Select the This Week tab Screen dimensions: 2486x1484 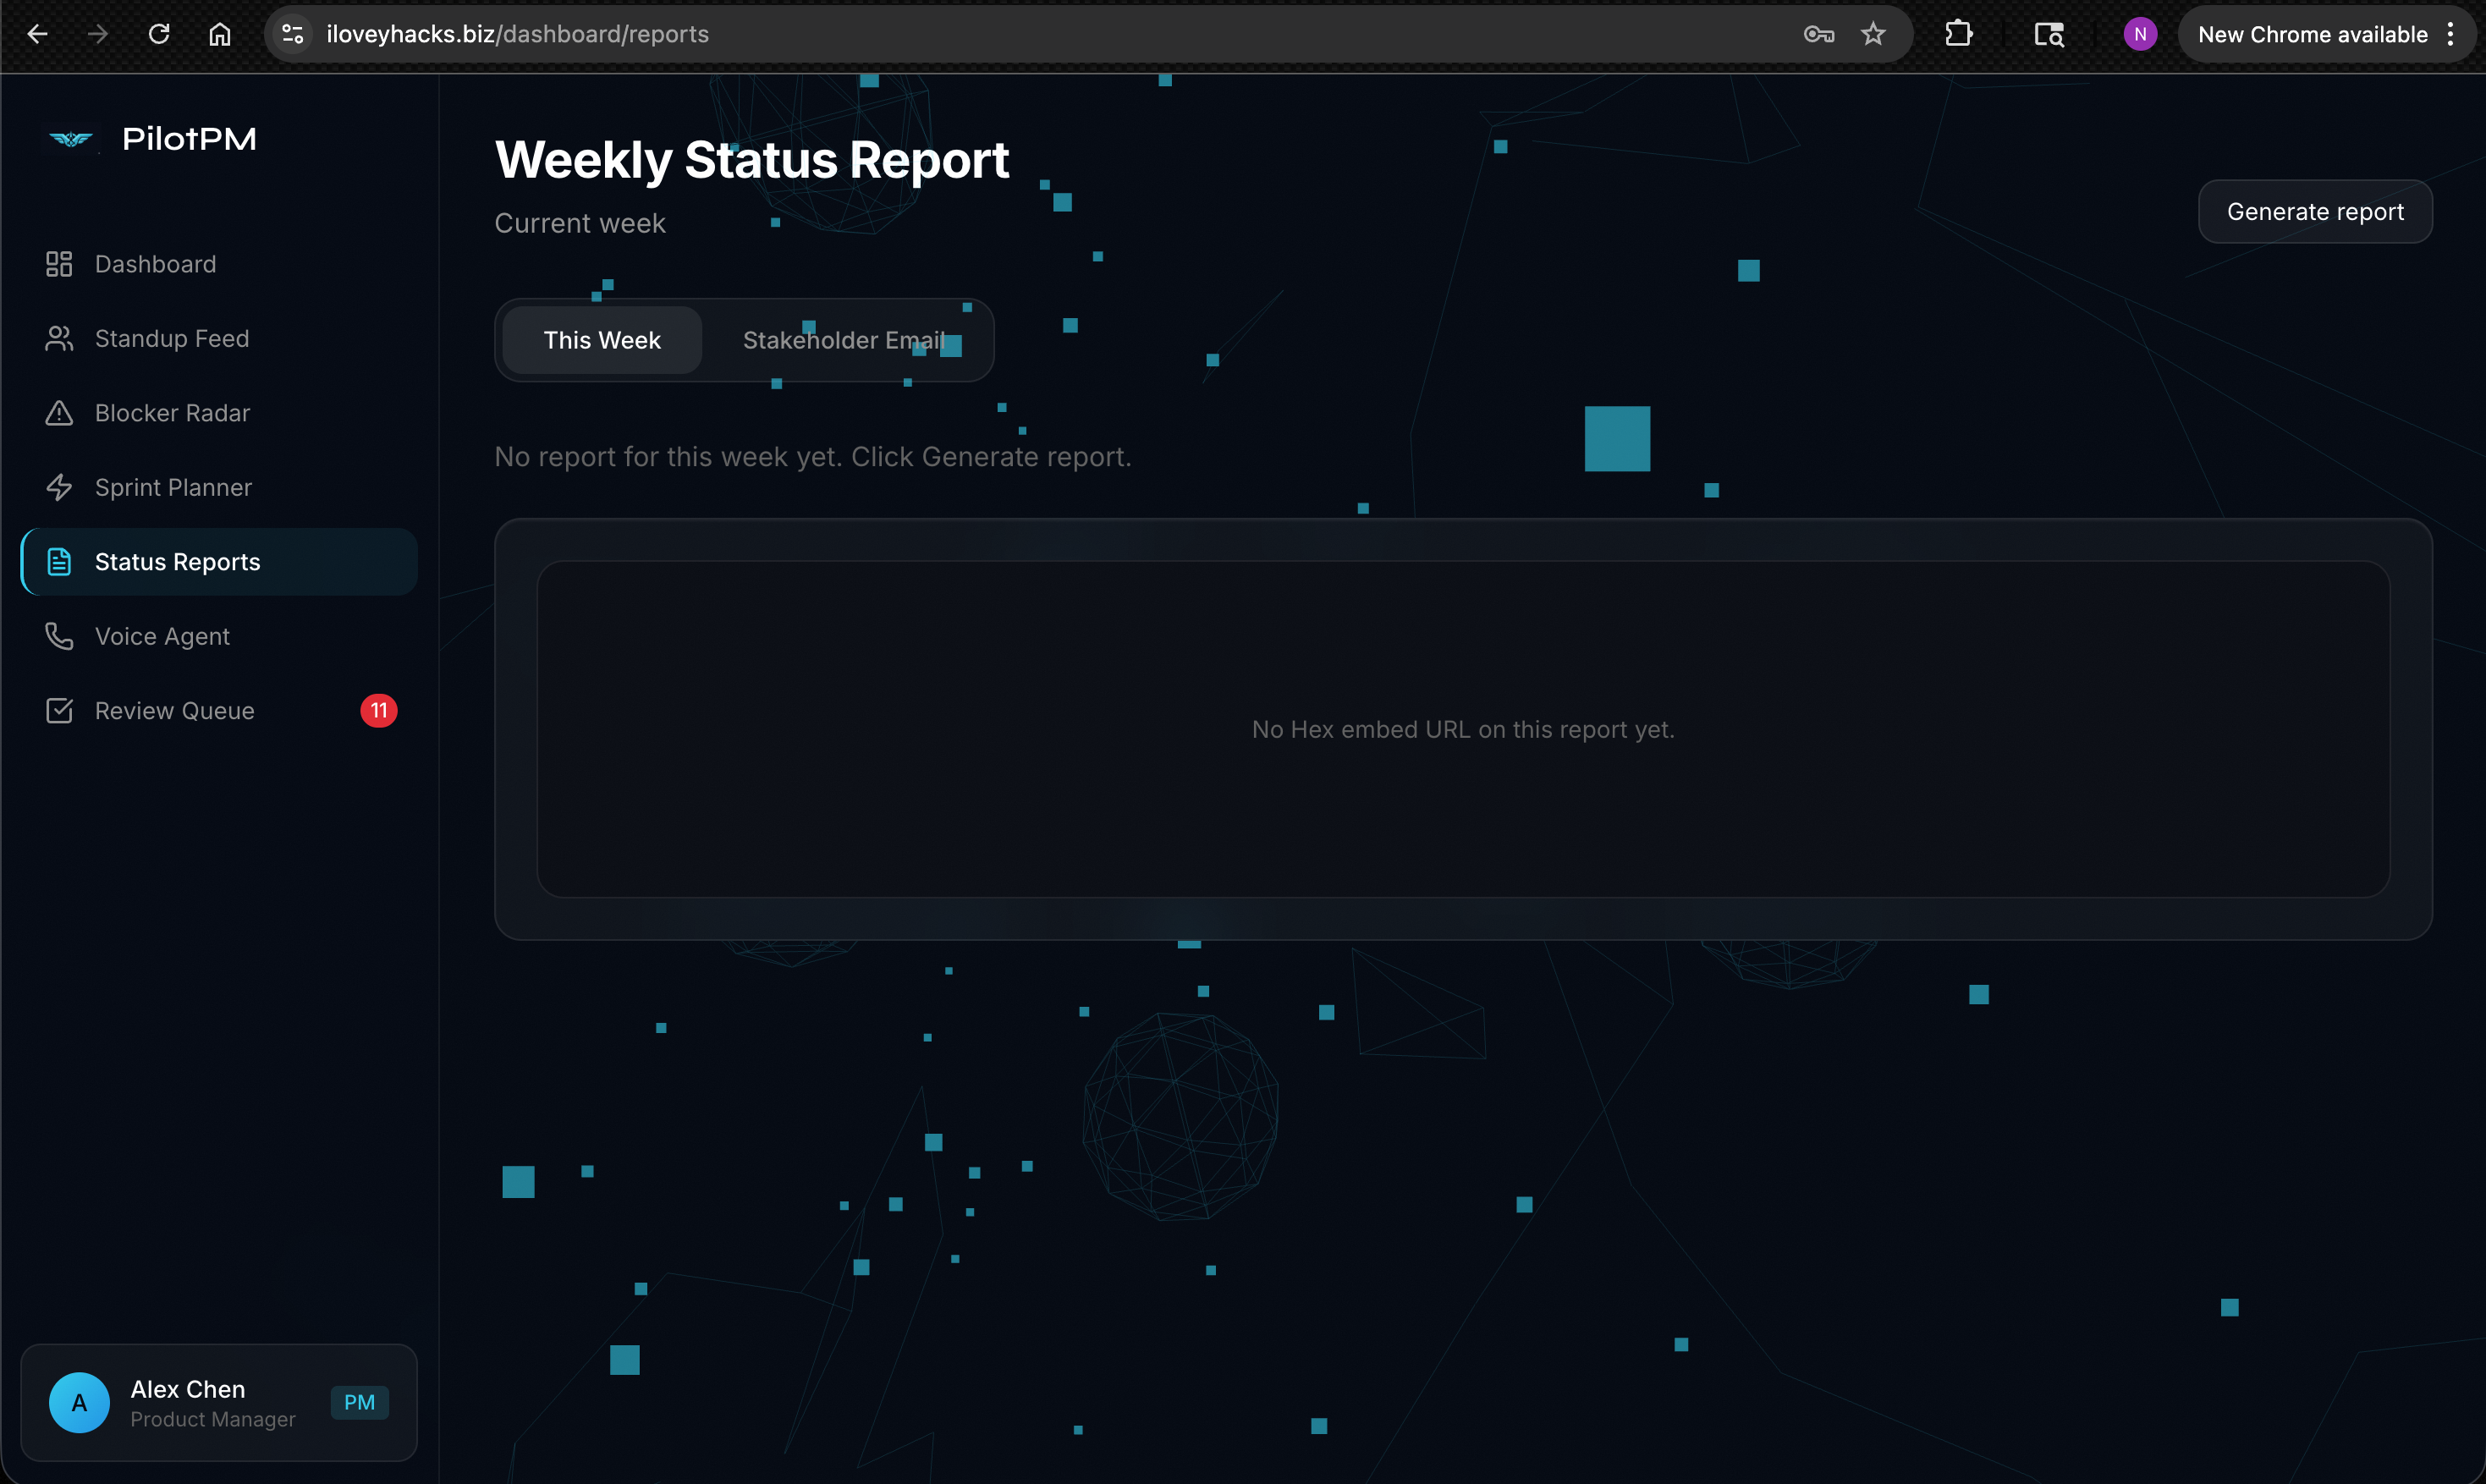click(602, 340)
